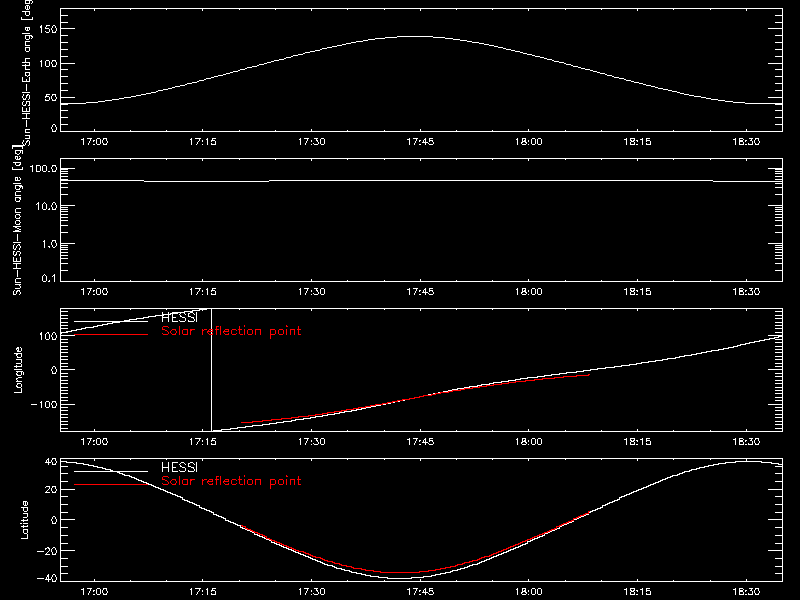Click 17:30 time label under Moon angle plot
The height and width of the screenshot is (600, 800).
[x=312, y=291]
